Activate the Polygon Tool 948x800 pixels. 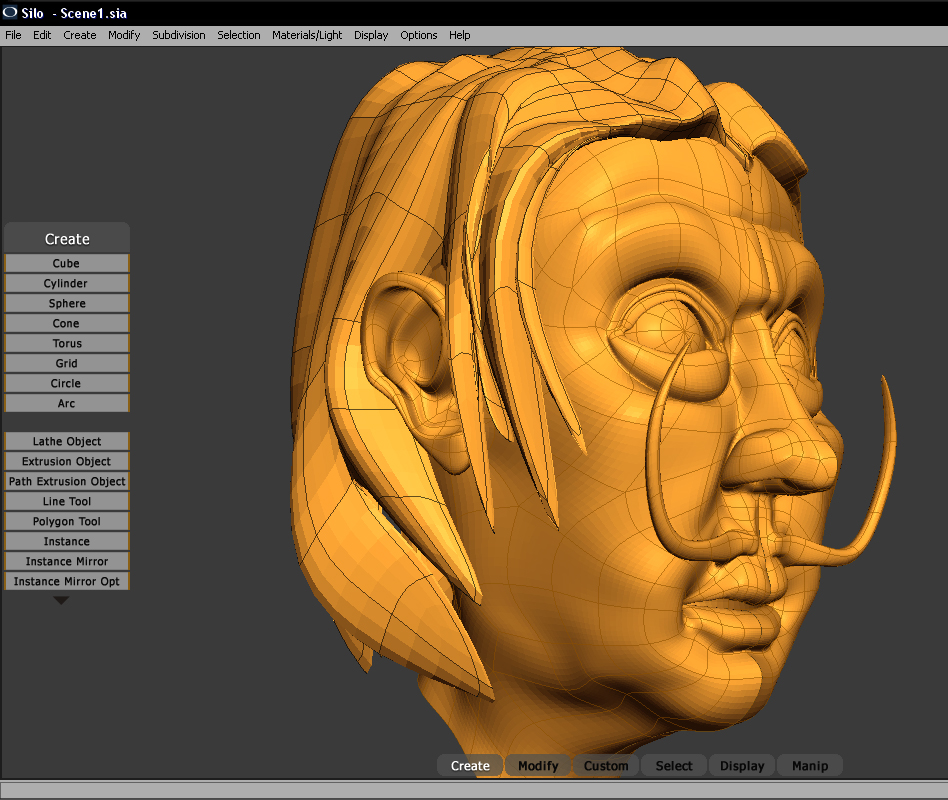(x=67, y=521)
